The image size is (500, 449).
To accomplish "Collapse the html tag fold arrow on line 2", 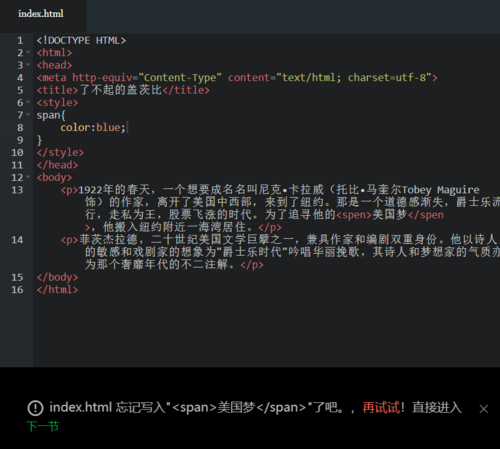I will [x=28, y=52].
